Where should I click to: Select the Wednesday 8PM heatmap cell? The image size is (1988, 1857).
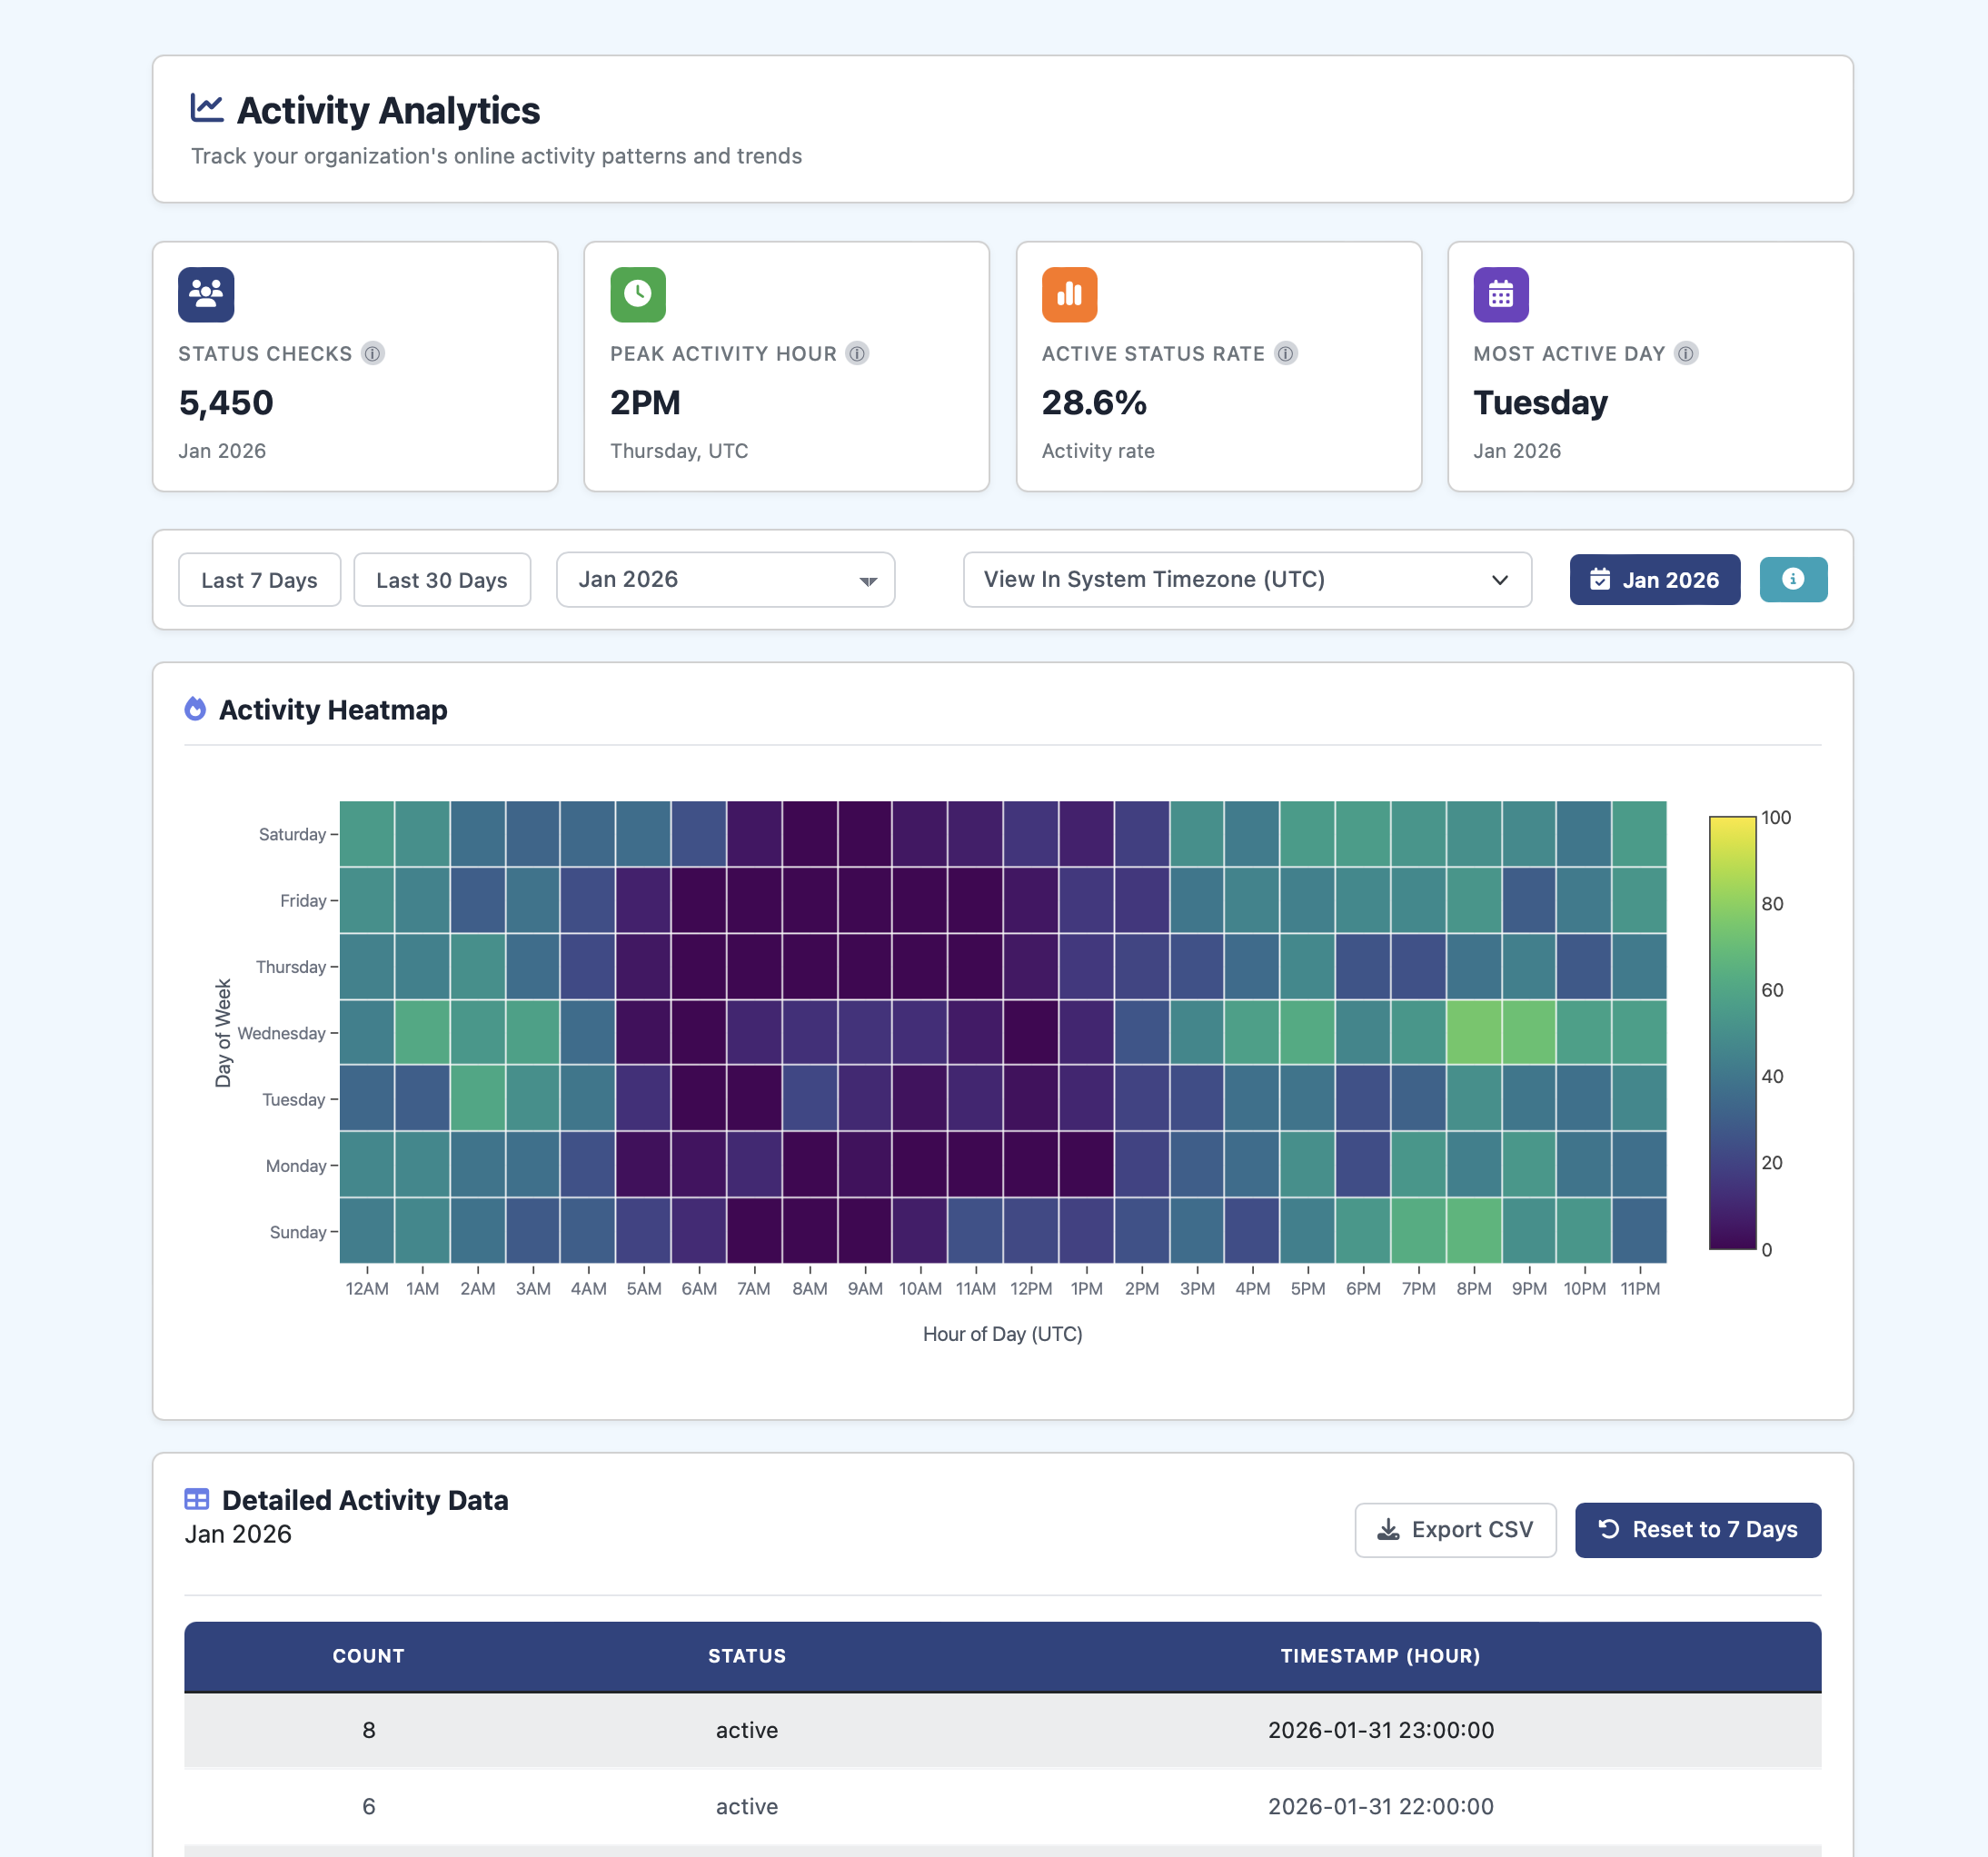click(x=1474, y=1033)
